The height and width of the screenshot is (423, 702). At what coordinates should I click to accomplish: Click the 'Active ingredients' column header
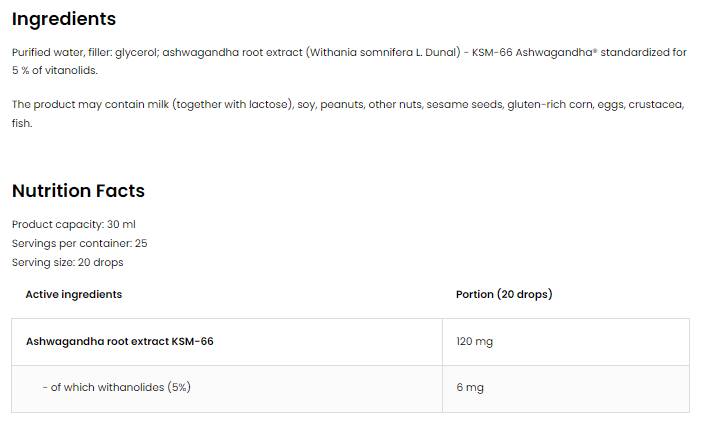click(73, 295)
